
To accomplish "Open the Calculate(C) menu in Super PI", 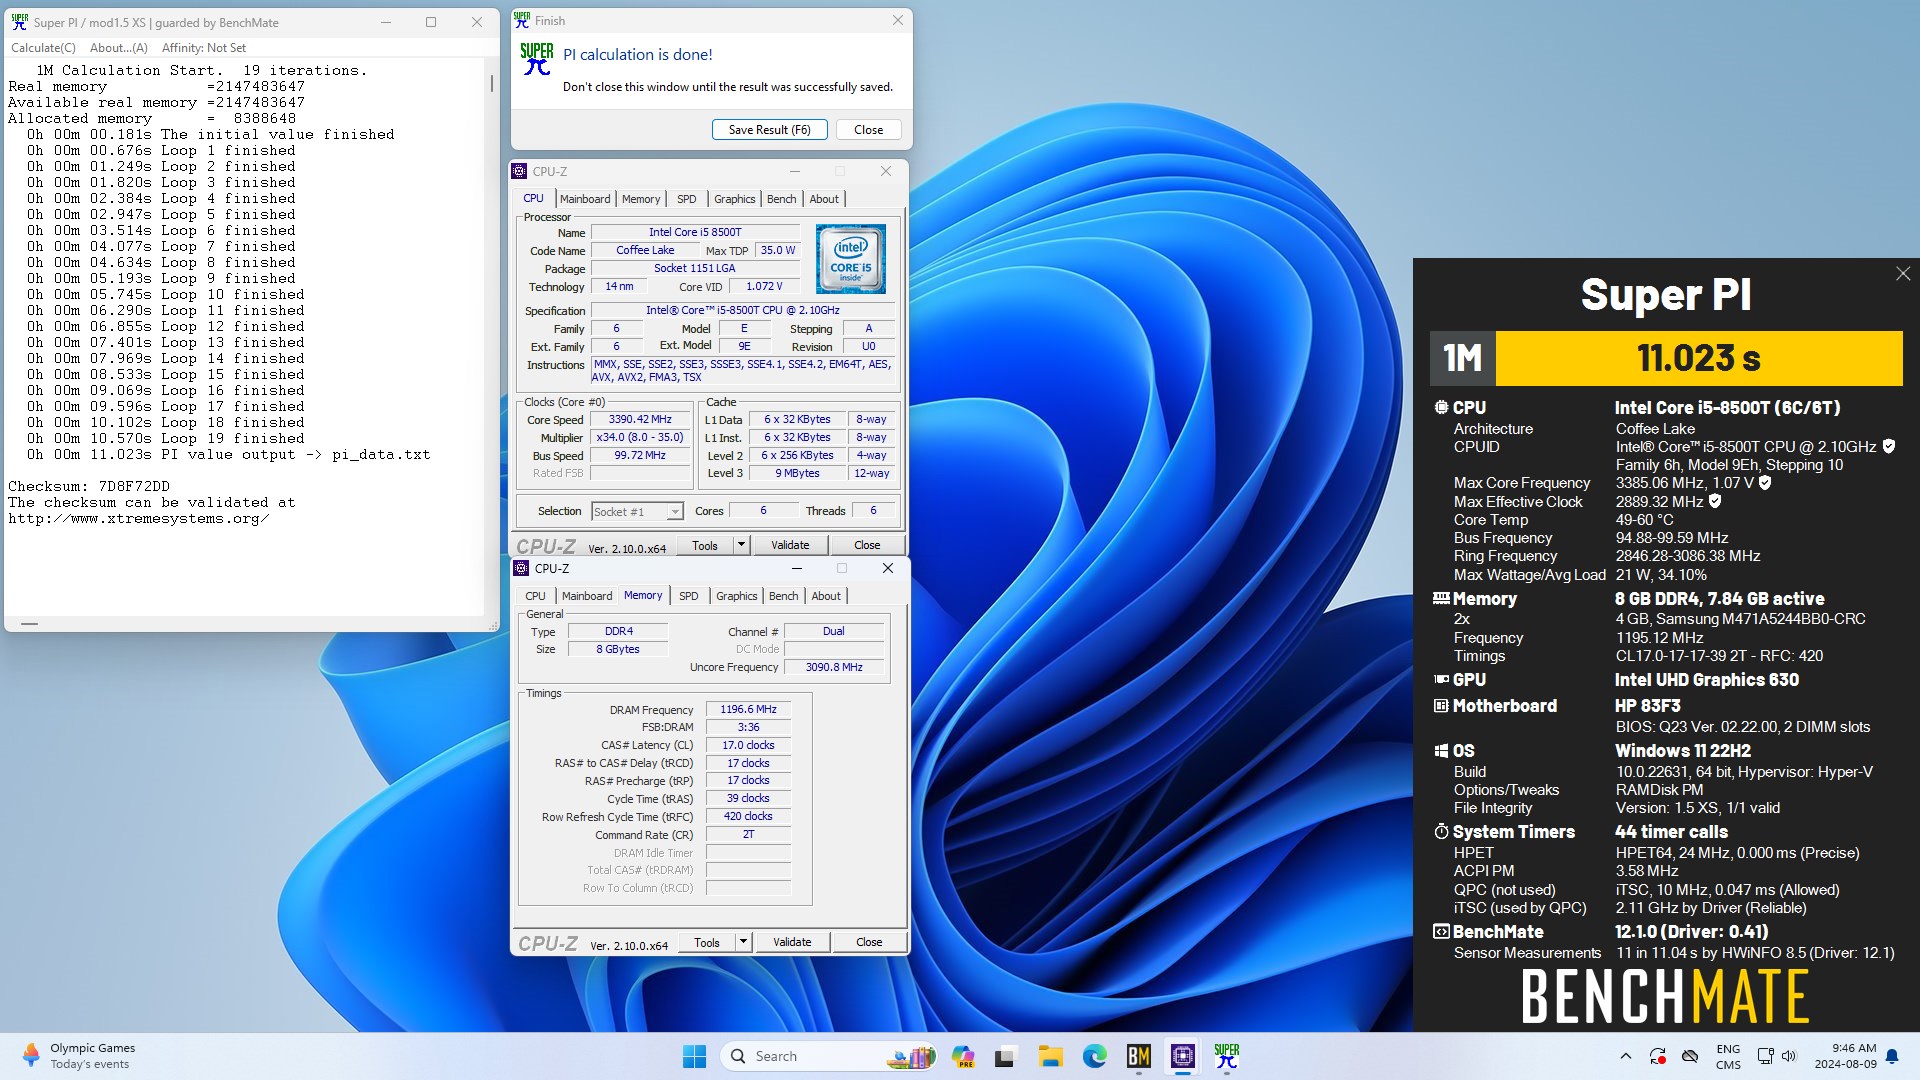I will pyautogui.click(x=43, y=48).
